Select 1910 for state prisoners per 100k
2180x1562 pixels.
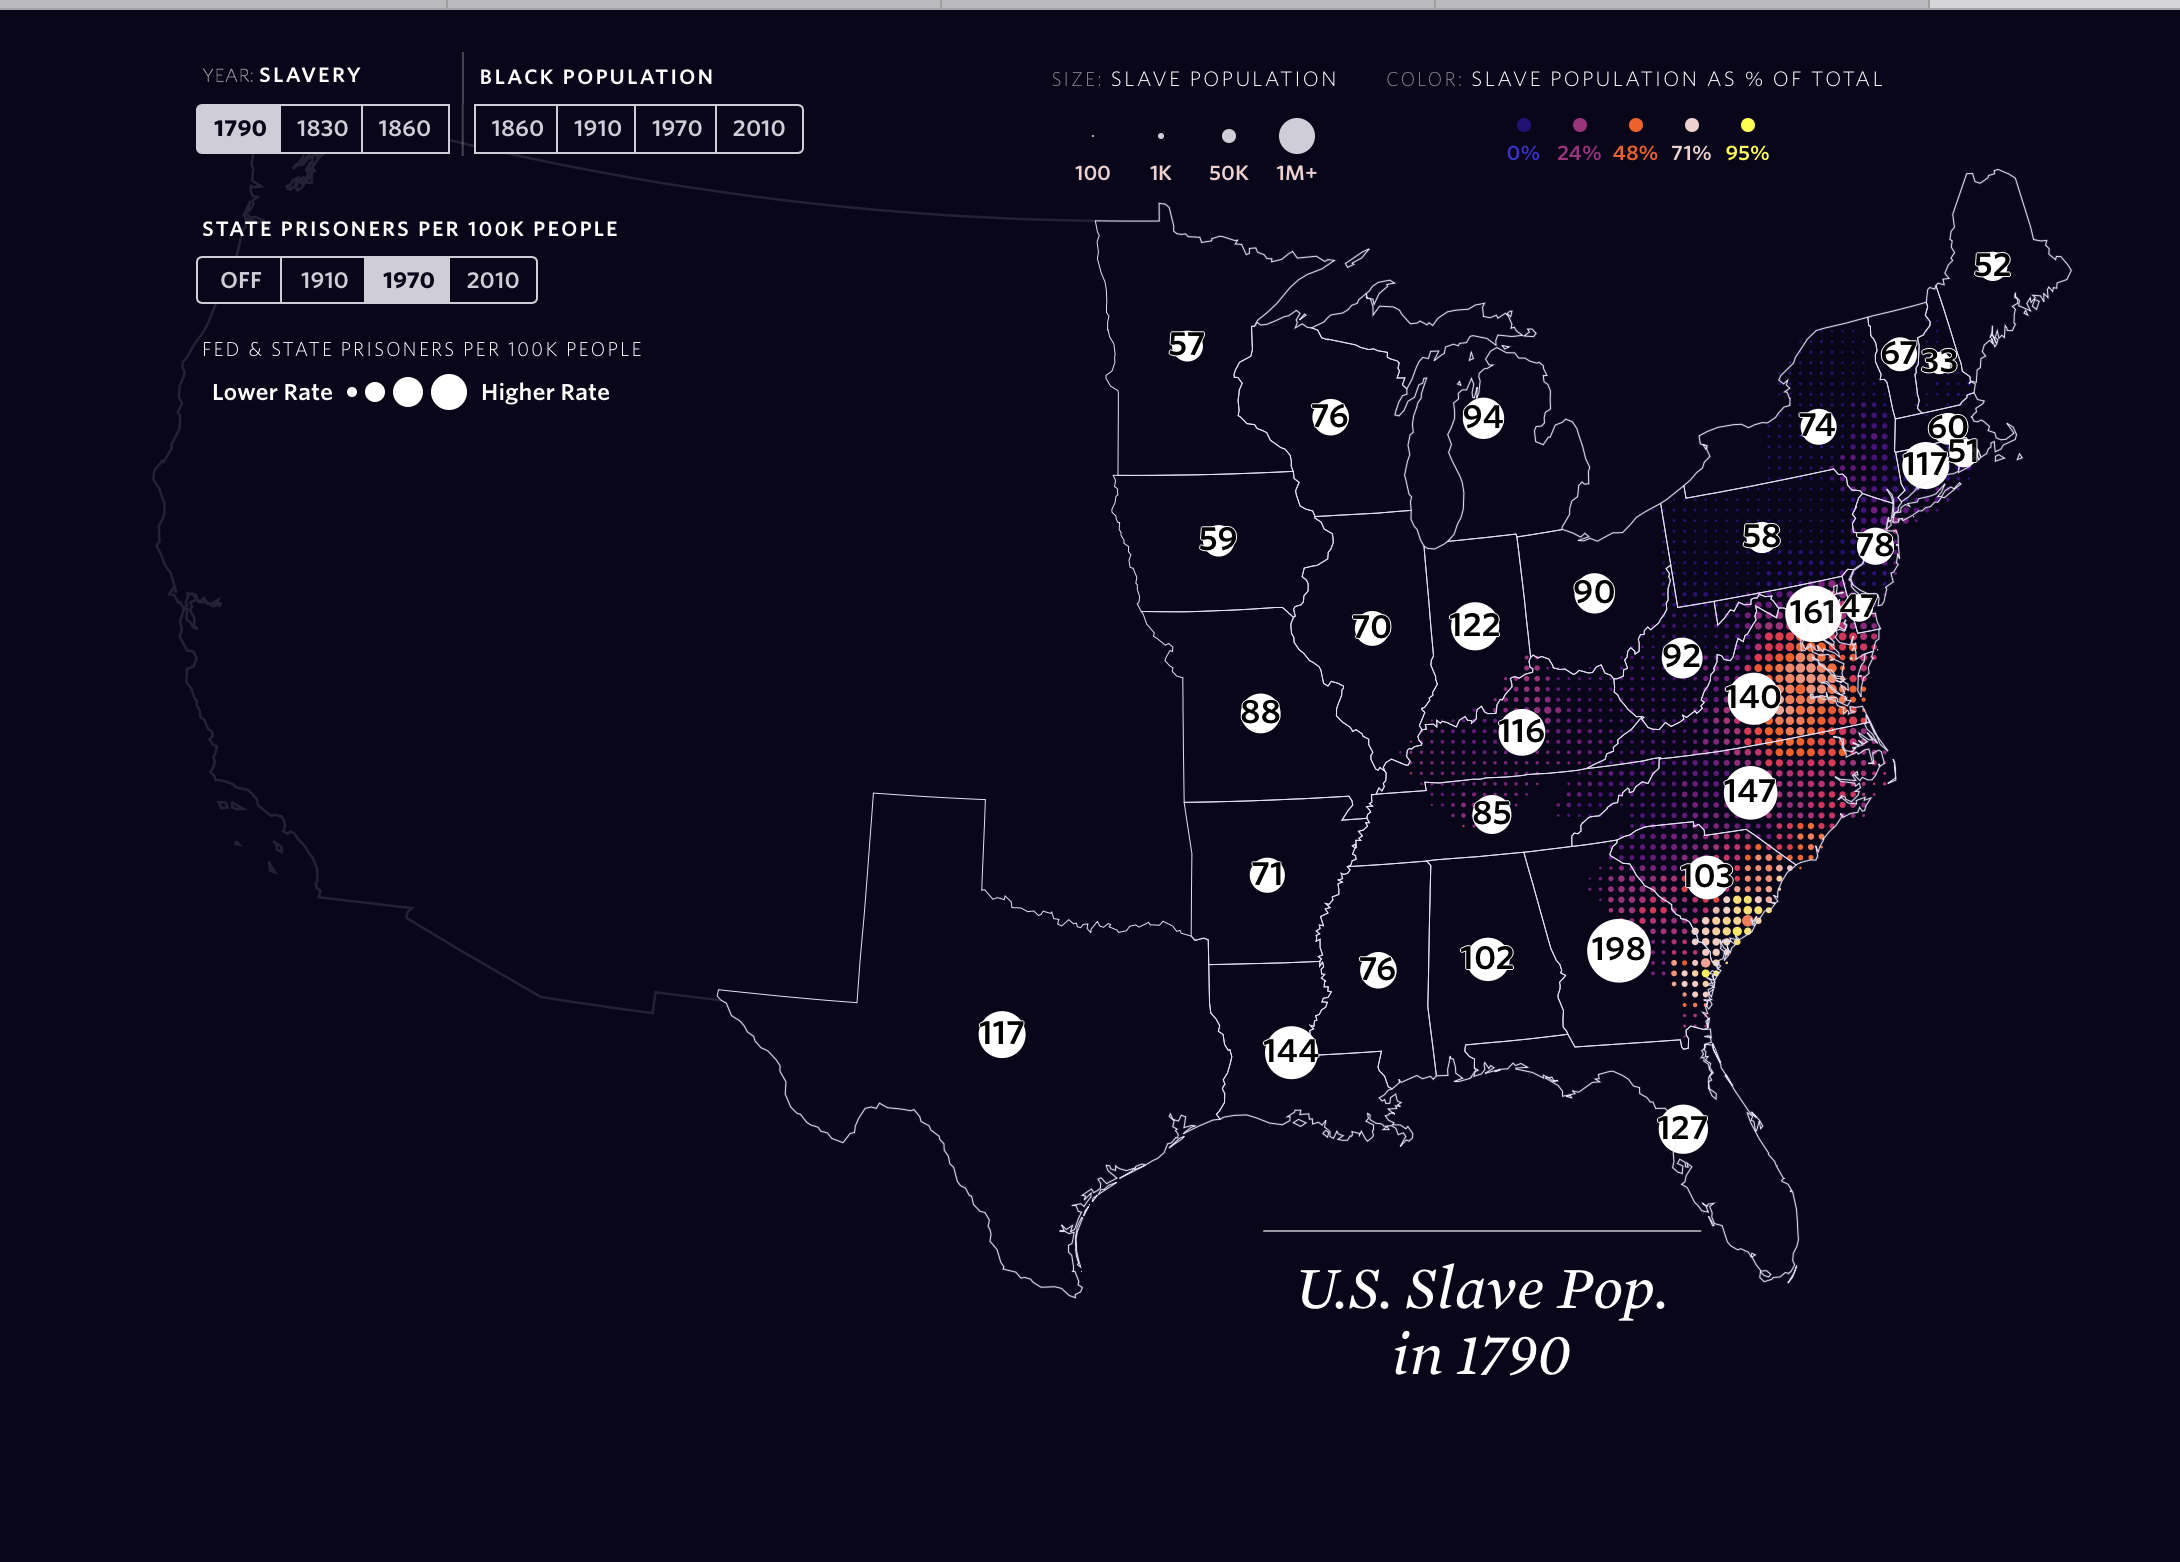322,280
